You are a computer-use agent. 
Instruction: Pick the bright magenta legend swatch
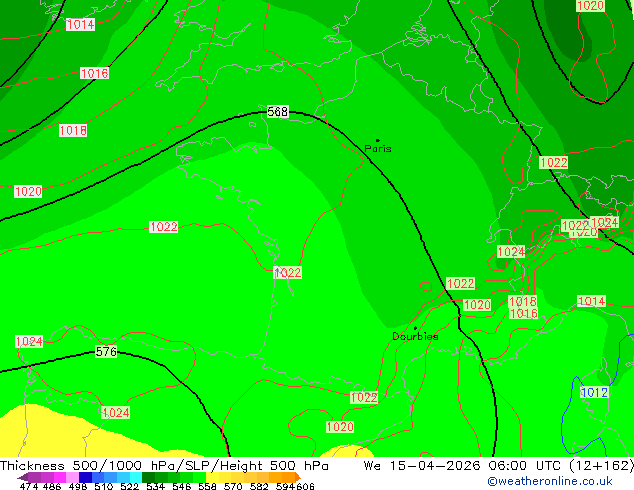coord(60,477)
